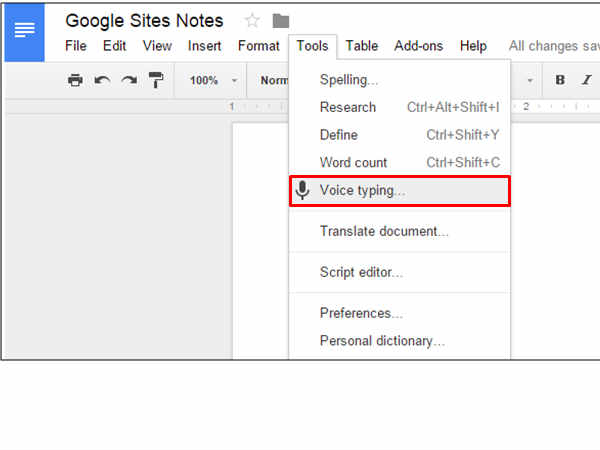This screenshot has height=450, width=600.
Task: Open the Edit menu
Action: point(114,46)
